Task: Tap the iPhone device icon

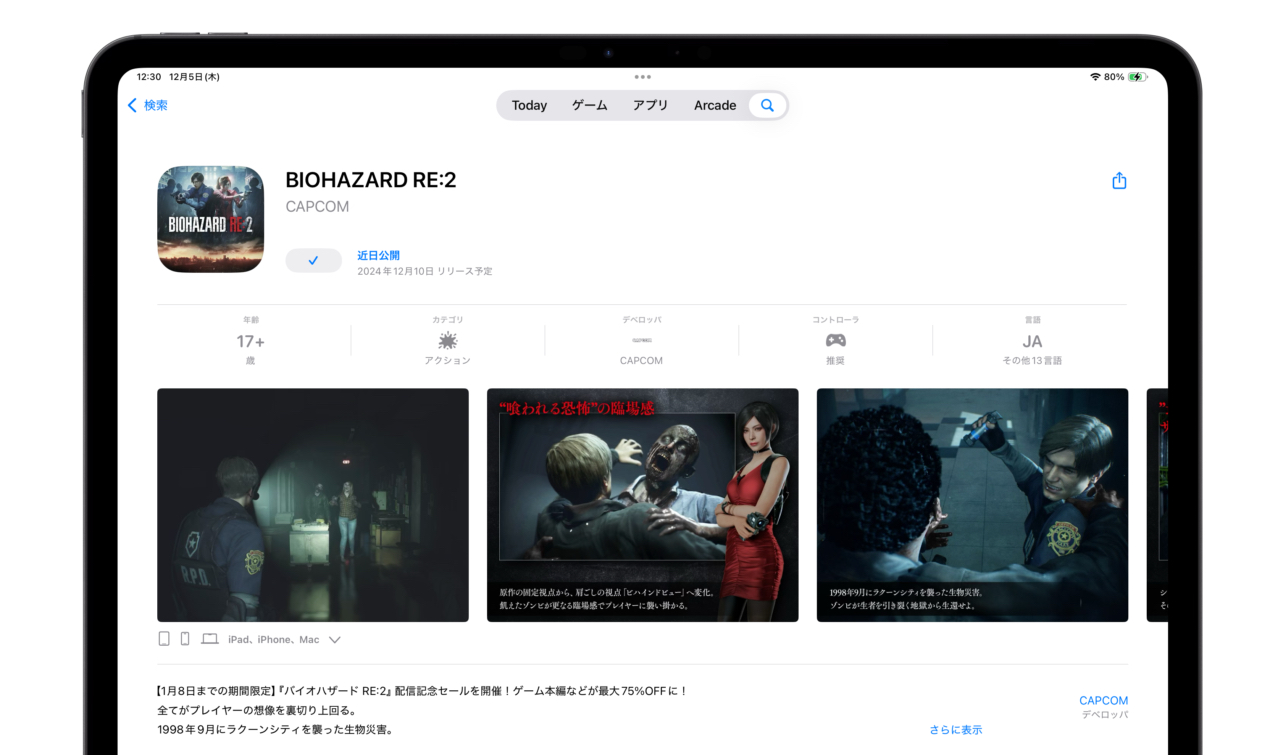Action: coord(185,639)
